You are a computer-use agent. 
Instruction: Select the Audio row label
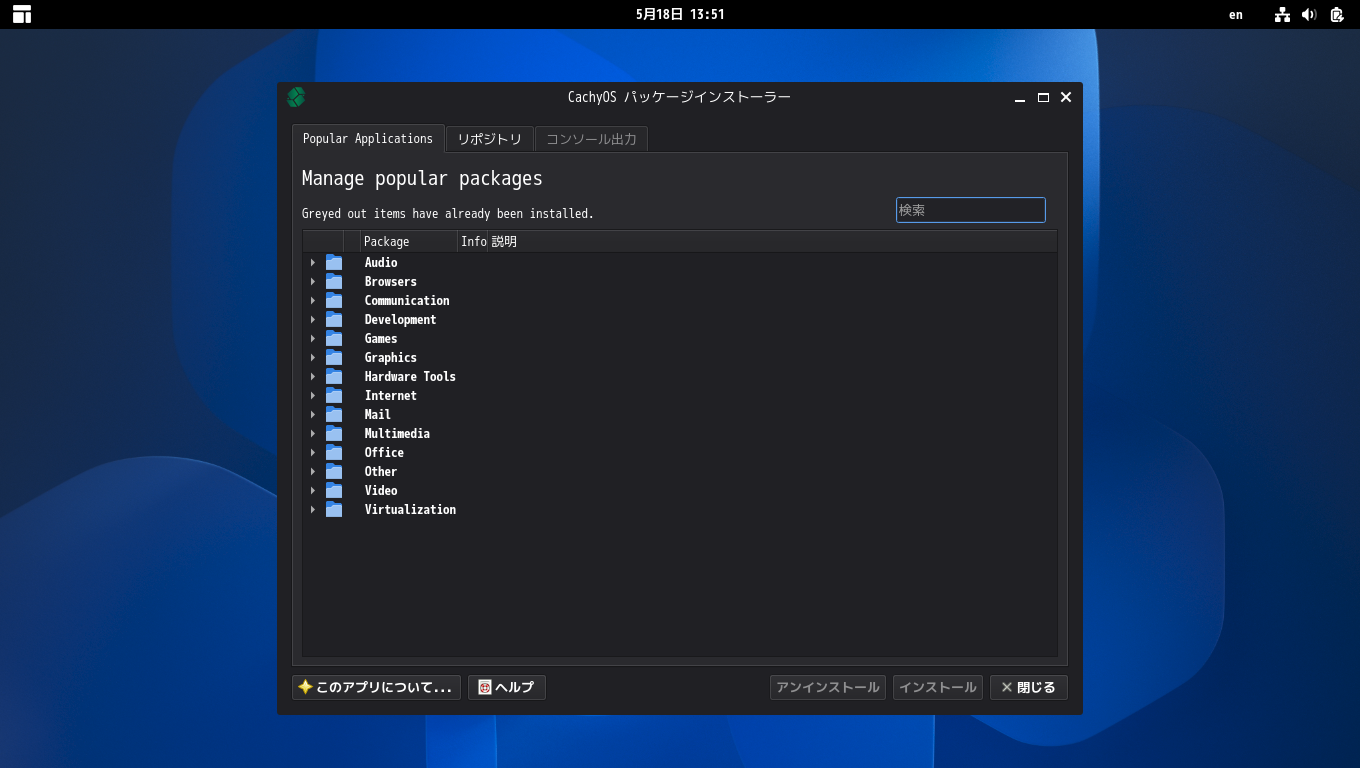pyautogui.click(x=381, y=262)
